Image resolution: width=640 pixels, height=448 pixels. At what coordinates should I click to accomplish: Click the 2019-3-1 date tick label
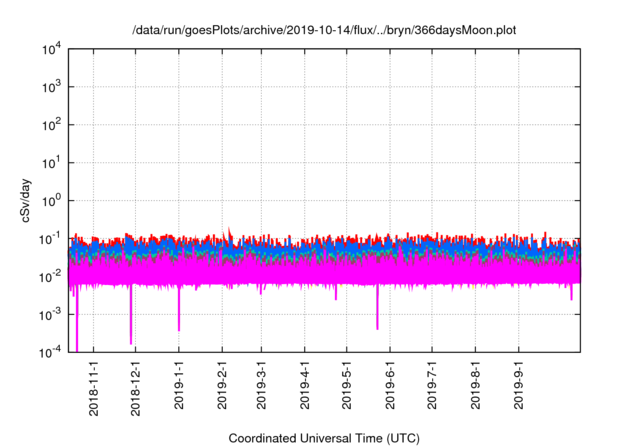261,389
